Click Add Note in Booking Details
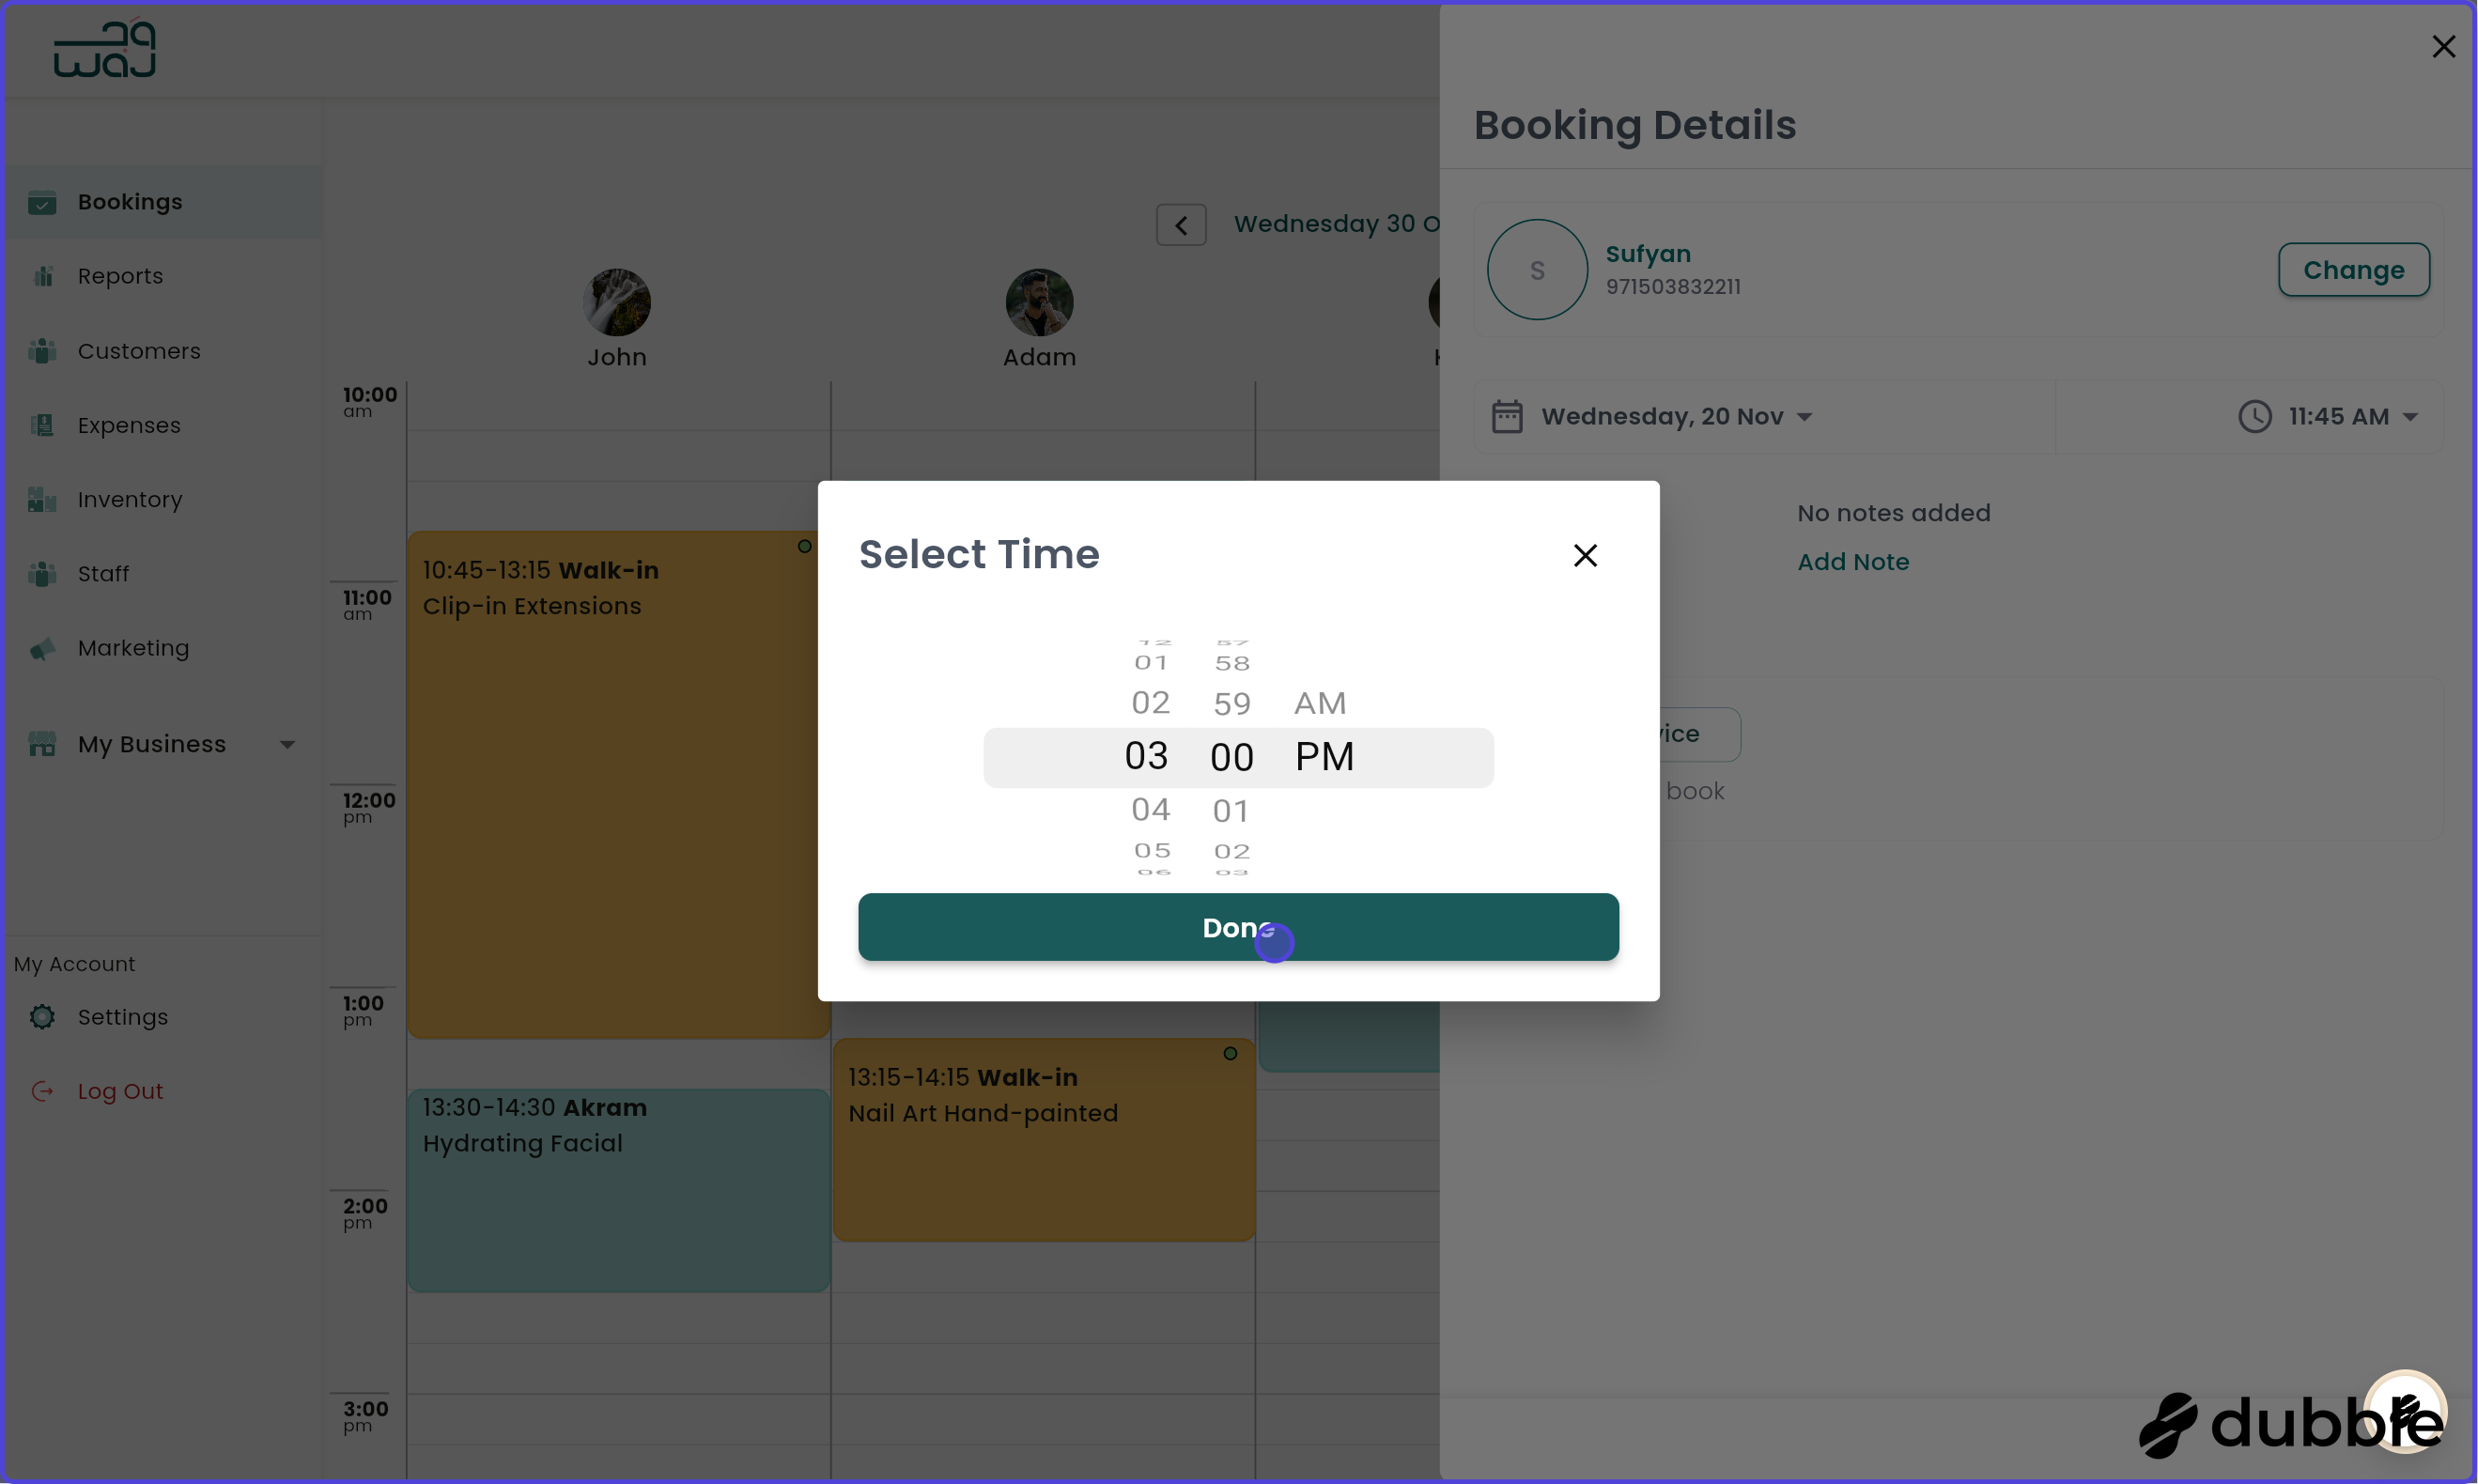2478x1484 pixels. coord(1852,561)
